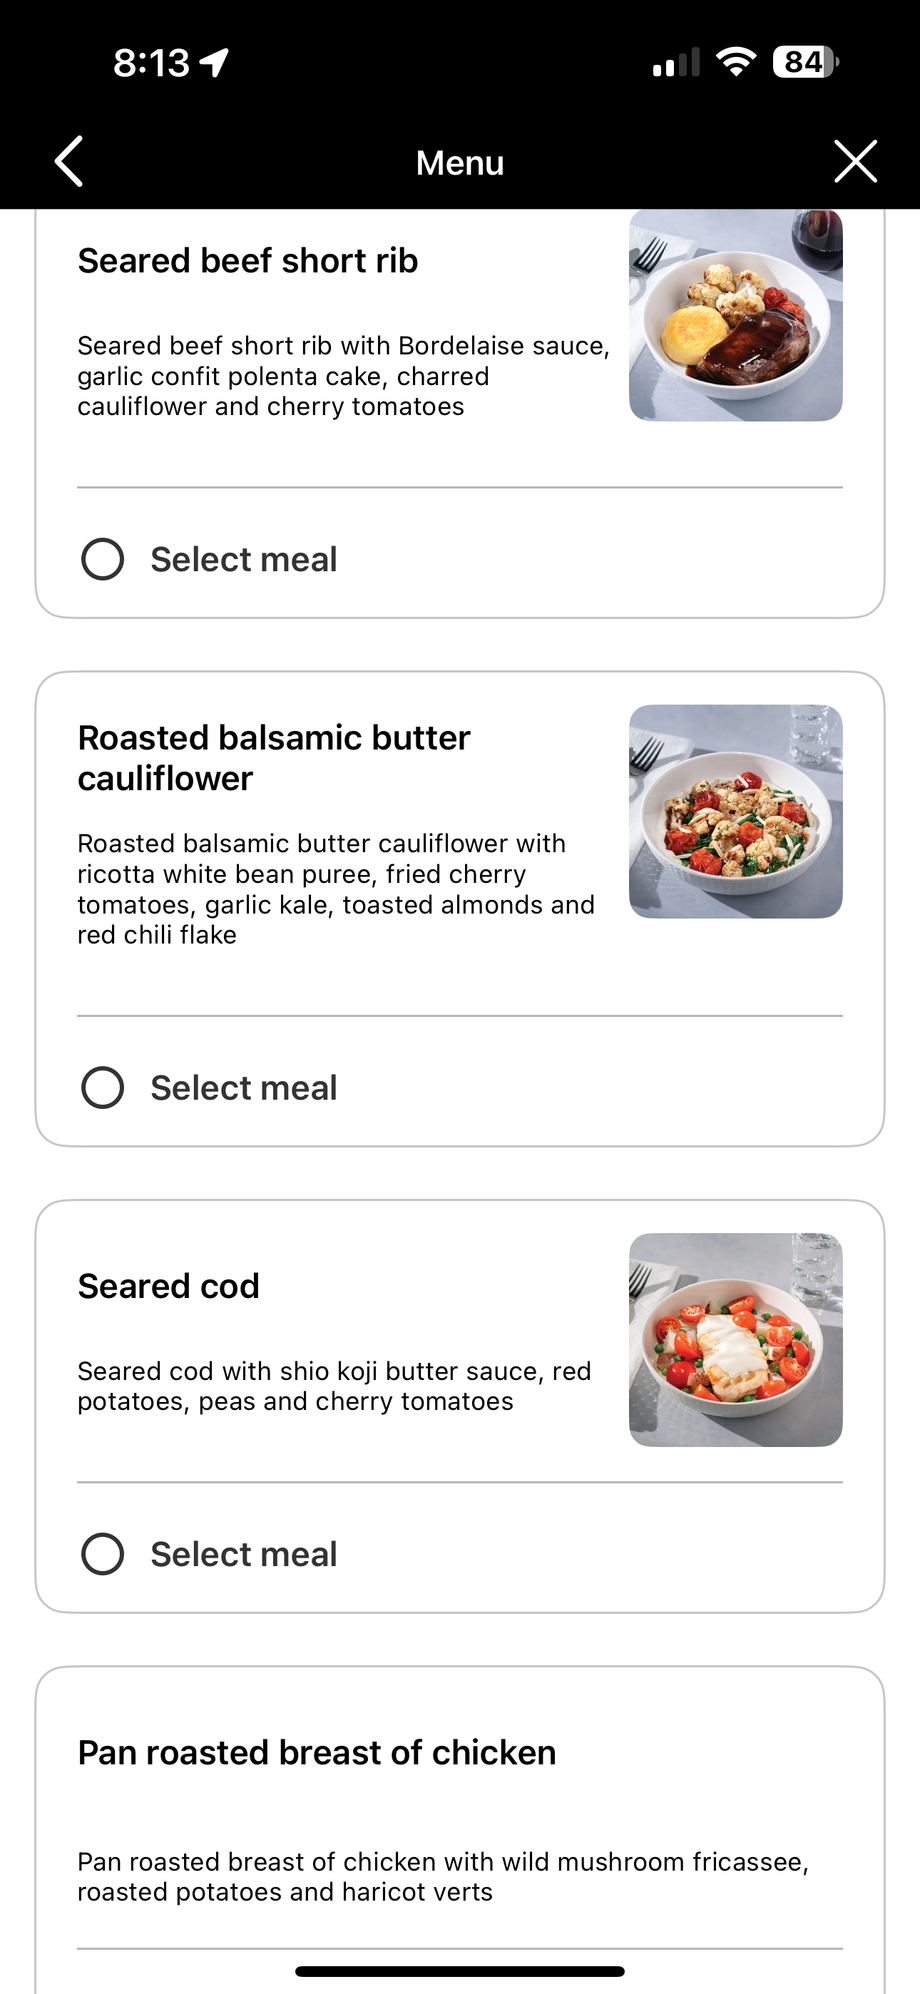Tap the pan roasted chicken description text
920x1994 pixels.
[442, 1877]
